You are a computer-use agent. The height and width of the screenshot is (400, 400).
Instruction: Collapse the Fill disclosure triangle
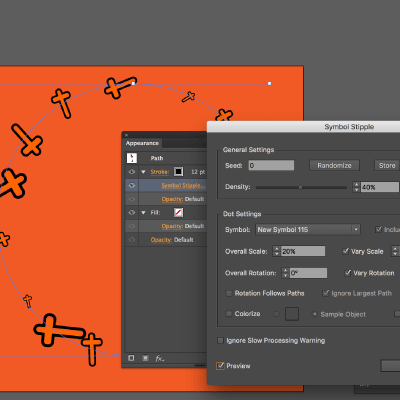(143, 212)
